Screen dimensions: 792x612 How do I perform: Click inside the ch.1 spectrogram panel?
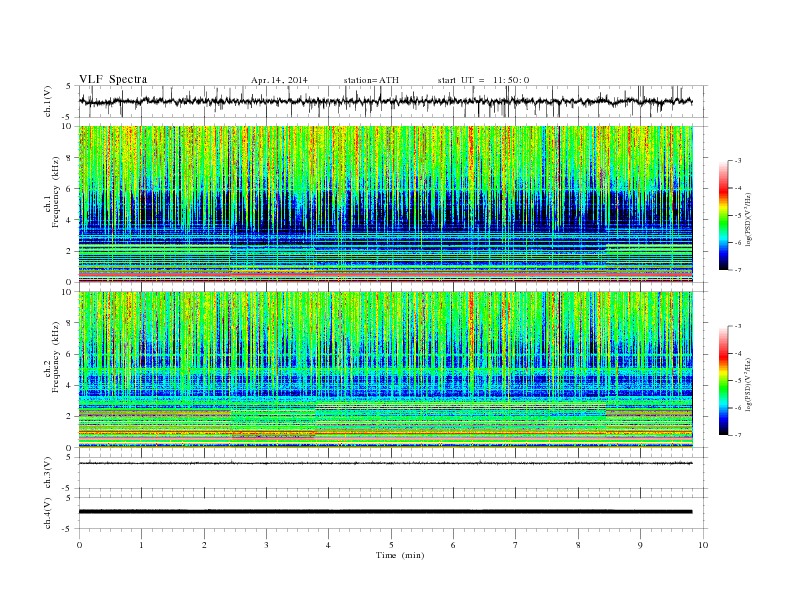coord(386,204)
